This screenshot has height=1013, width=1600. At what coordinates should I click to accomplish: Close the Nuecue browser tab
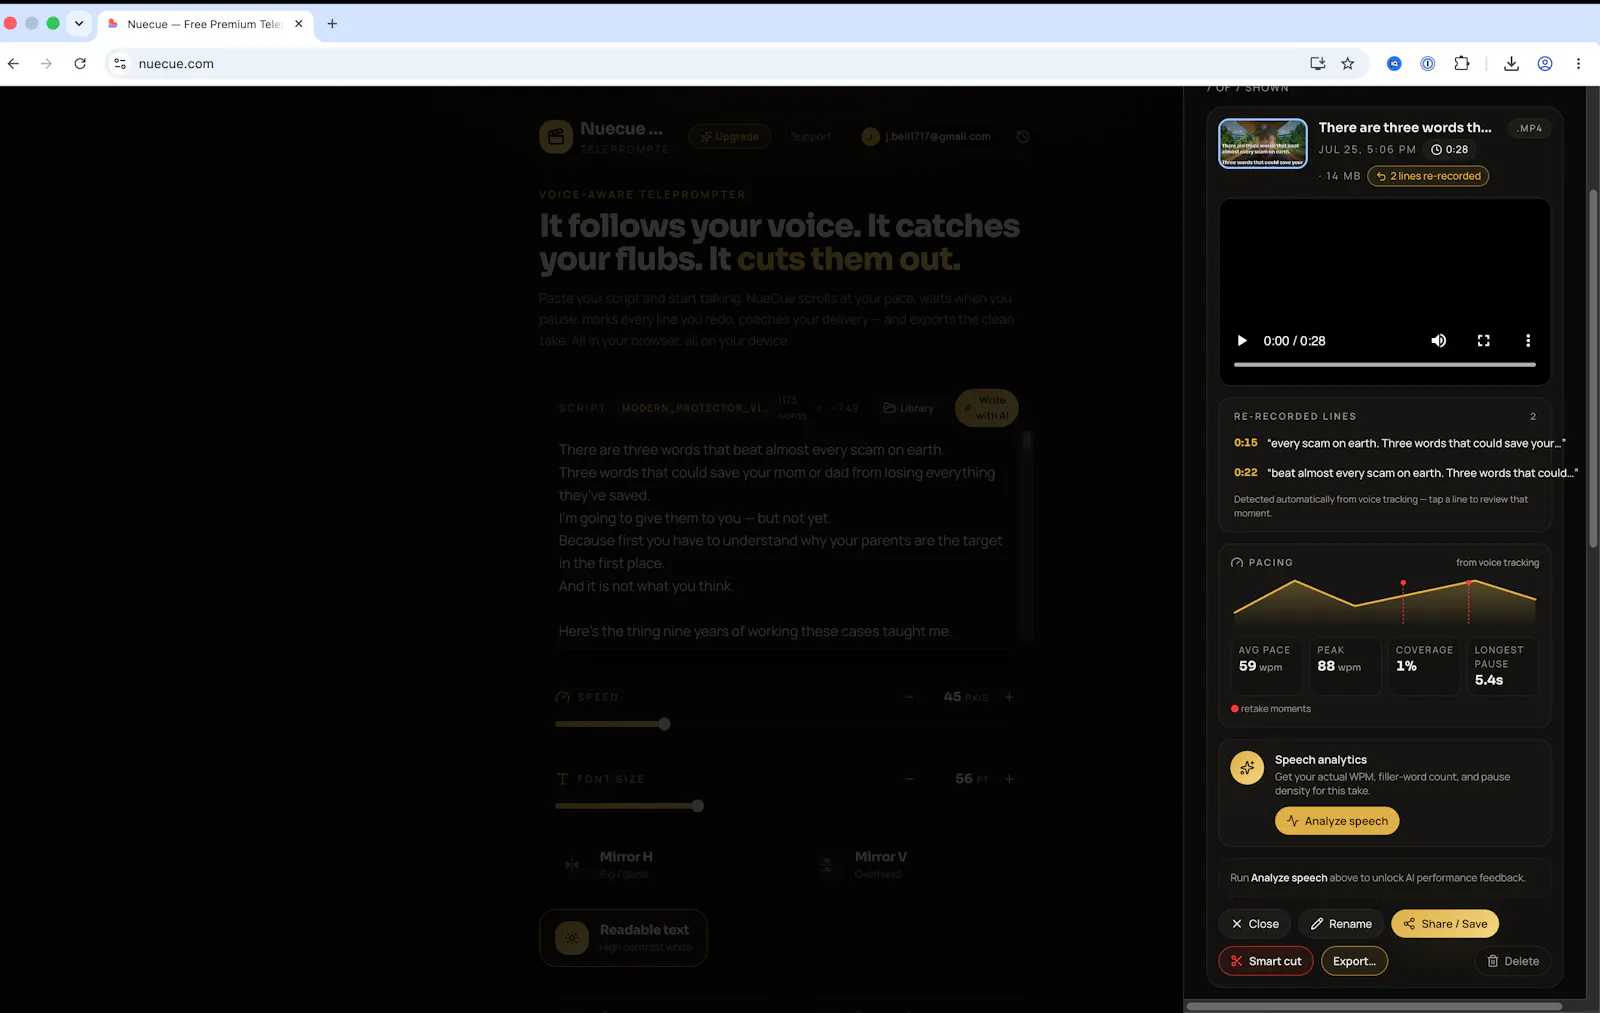pos(299,24)
